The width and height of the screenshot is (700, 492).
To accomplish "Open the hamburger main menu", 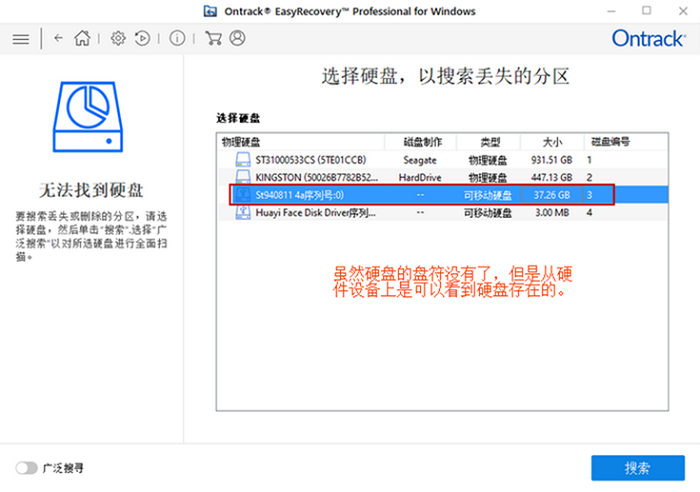I will pyautogui.click(x=20, y=39).
